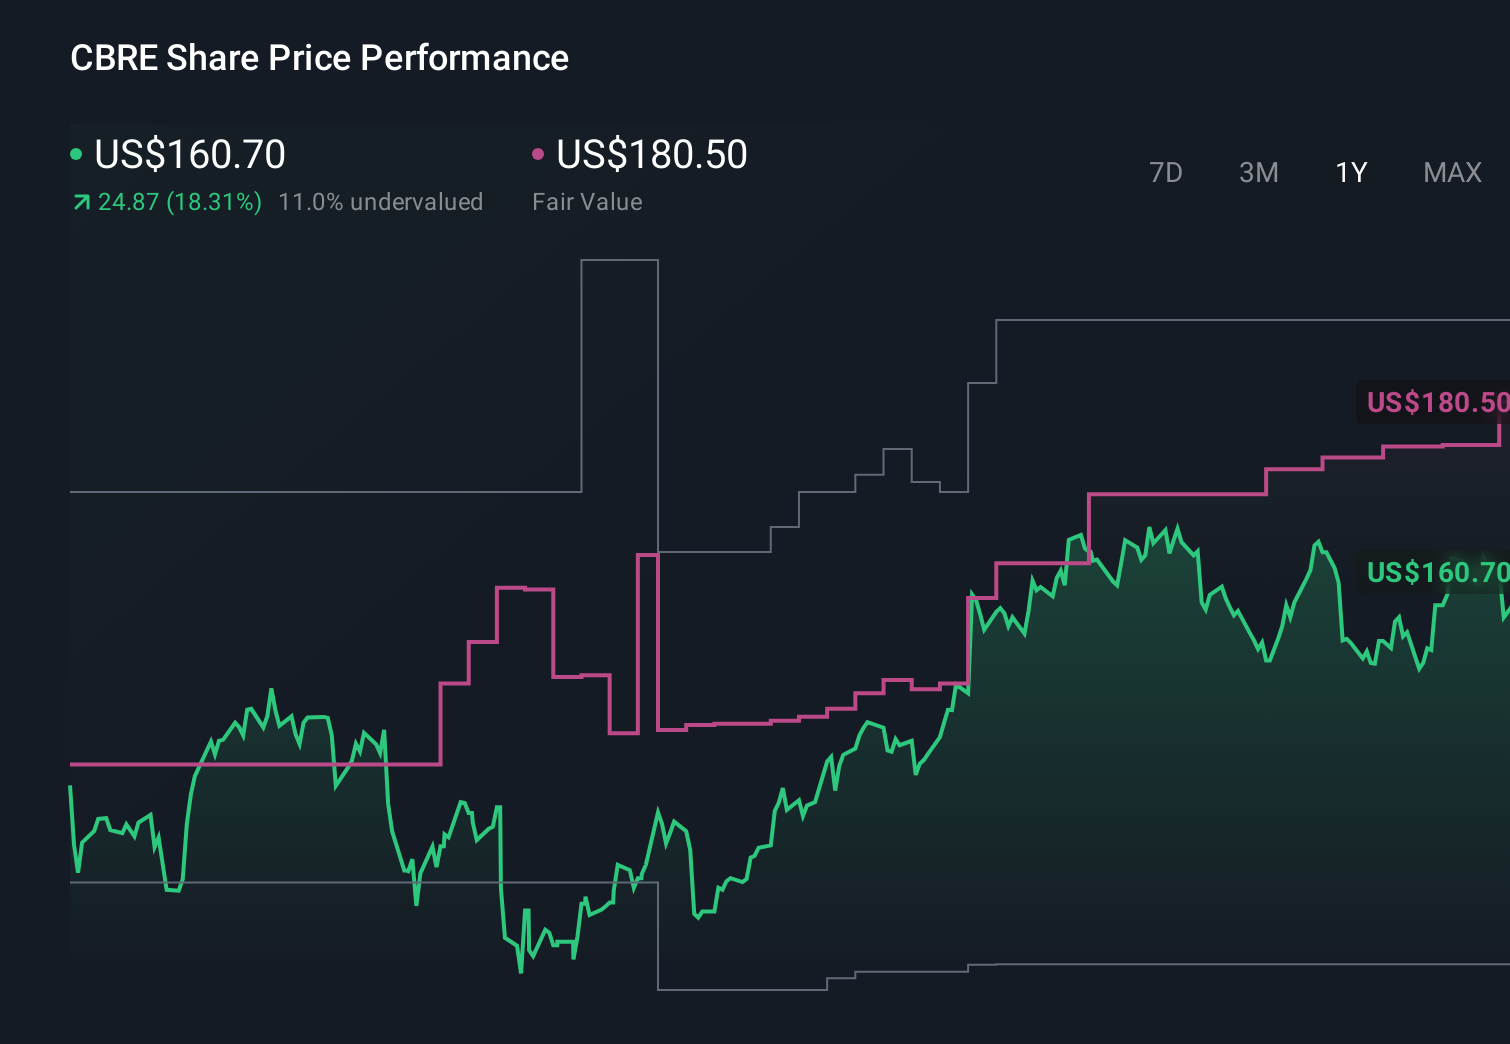Viewport: 1510px width, 1044px height.
Task: Open the MAX historical range
Action: point(1452,172)
